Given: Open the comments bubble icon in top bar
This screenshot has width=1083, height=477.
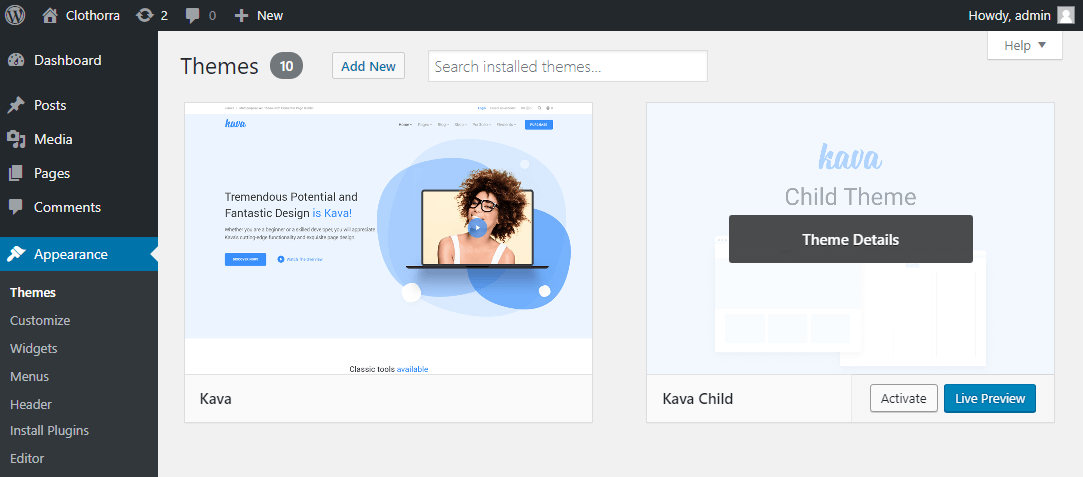Looking at the screenshot, I should point(193,15).
